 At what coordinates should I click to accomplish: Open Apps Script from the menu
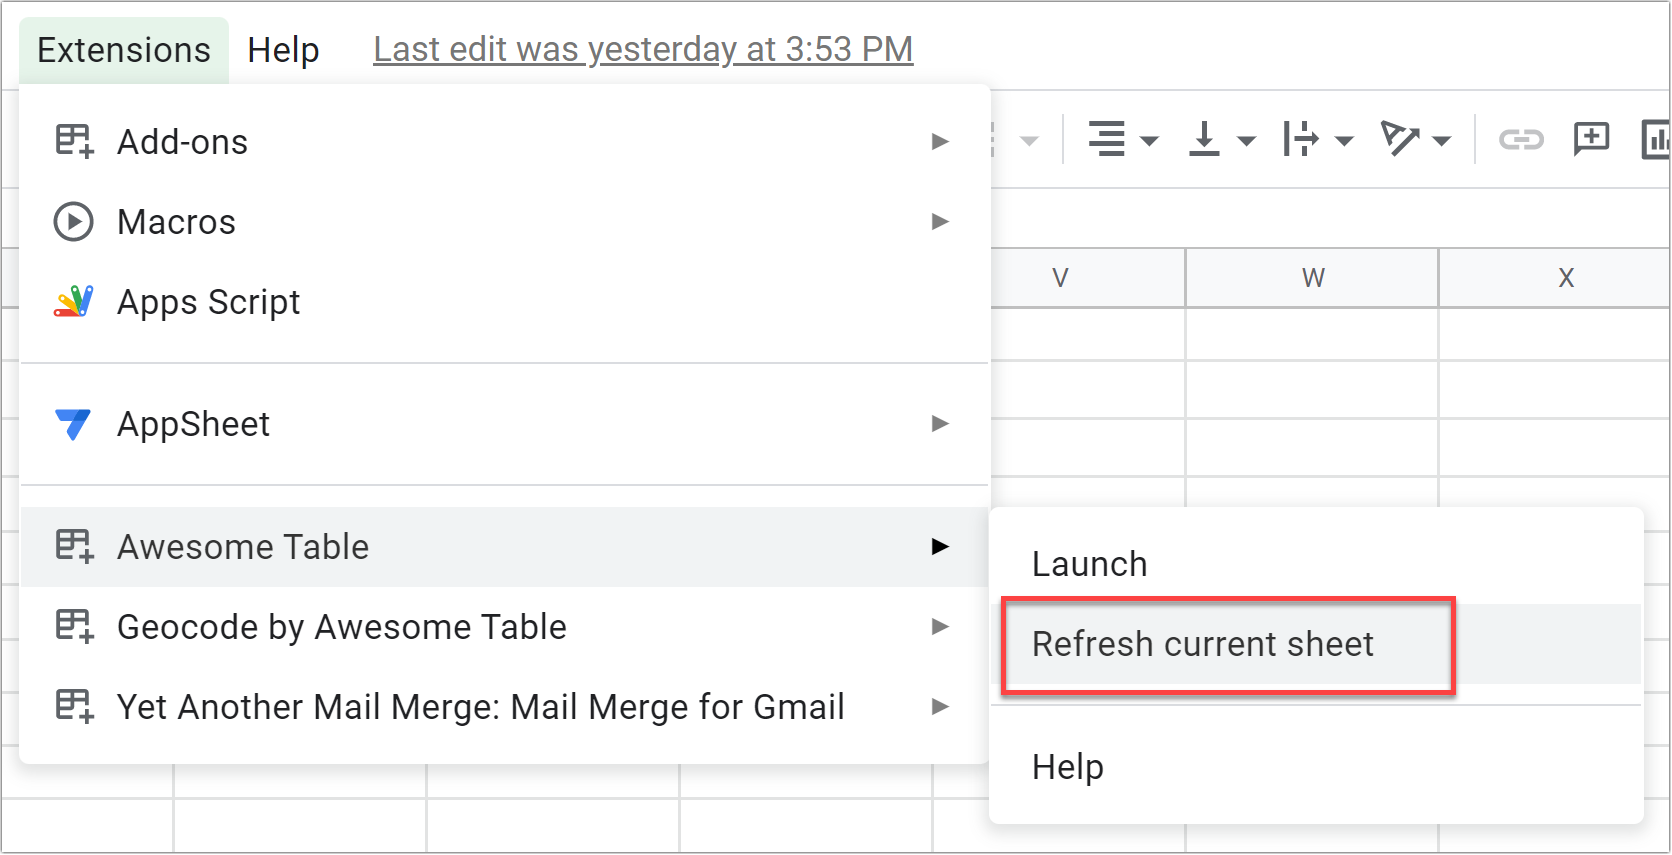pos(208,302)
